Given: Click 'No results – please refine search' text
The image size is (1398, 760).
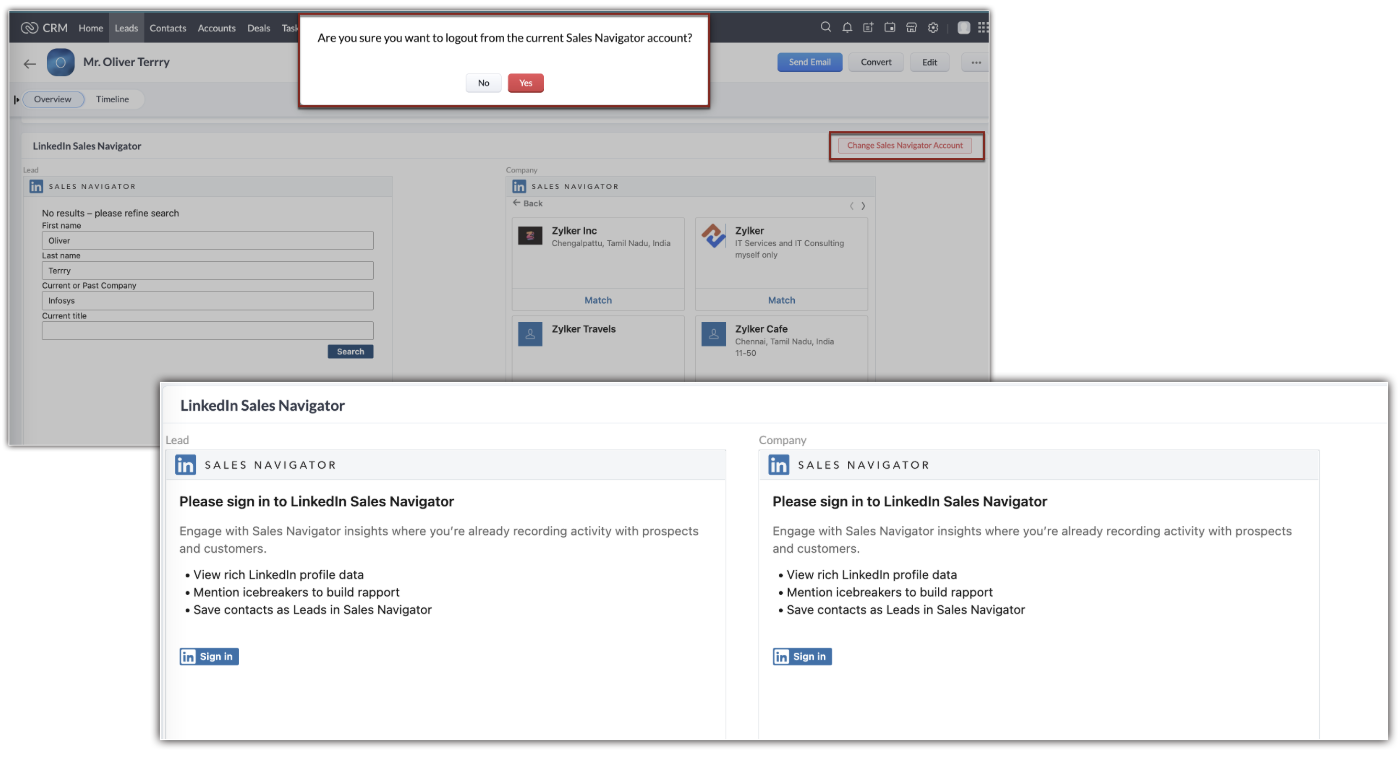Looking at the screenshot, I should point(111,213).
